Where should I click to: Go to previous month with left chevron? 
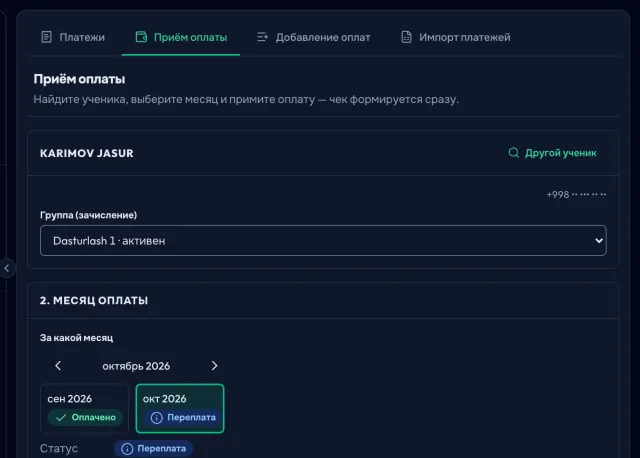(58, 366)
